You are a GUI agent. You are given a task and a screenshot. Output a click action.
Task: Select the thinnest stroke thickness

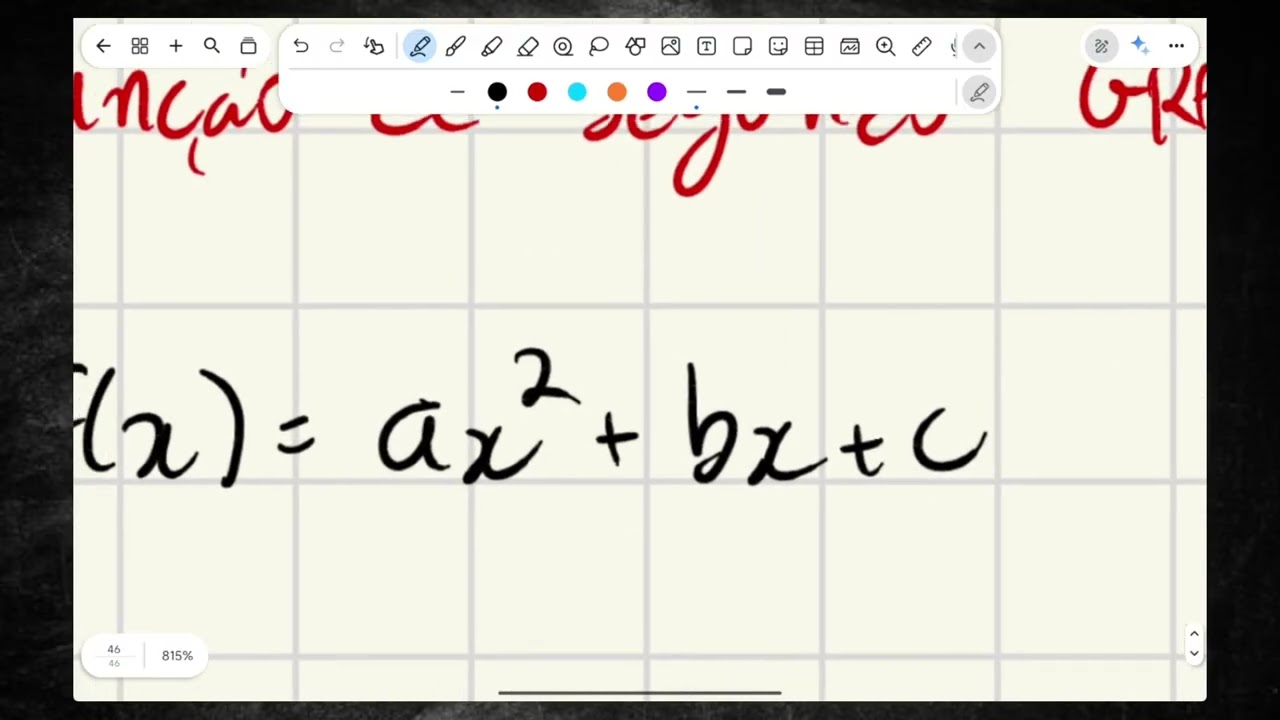(x=696, y=92)
